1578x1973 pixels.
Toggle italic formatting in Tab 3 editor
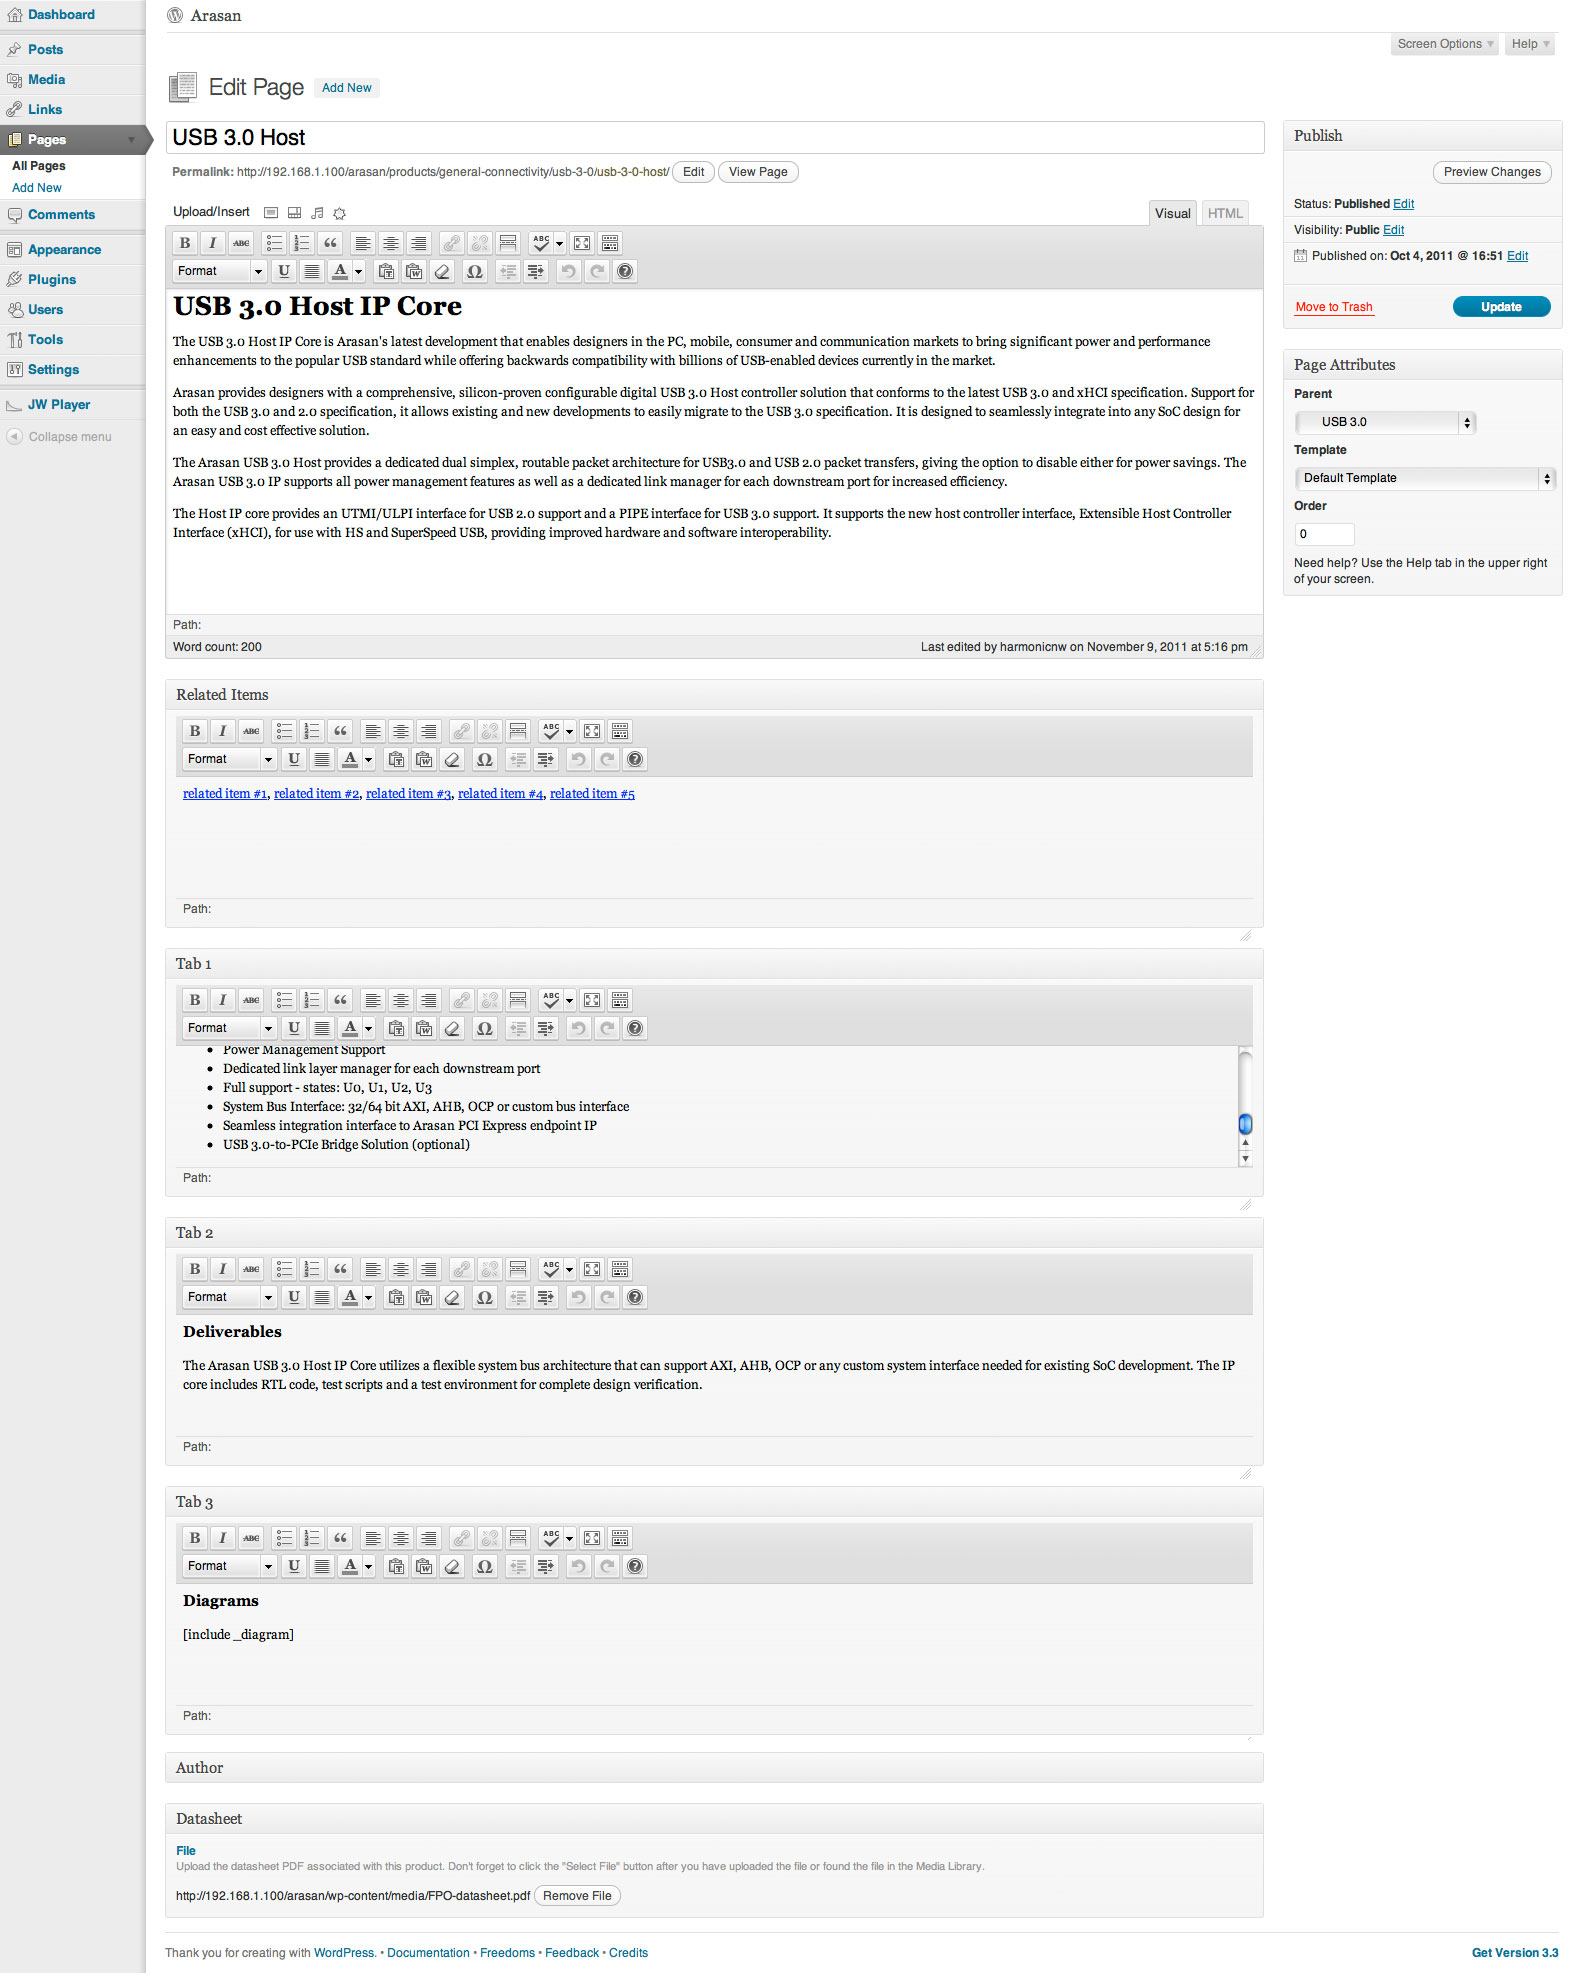click(x=223, y=1538)
